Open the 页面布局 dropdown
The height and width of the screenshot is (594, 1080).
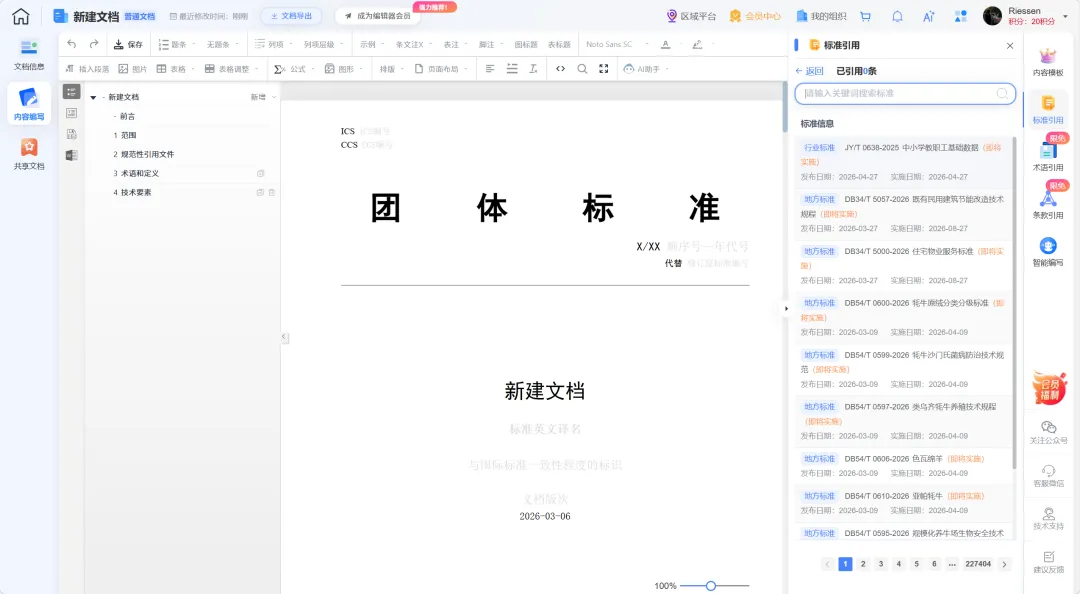click(x=442, y=69)
